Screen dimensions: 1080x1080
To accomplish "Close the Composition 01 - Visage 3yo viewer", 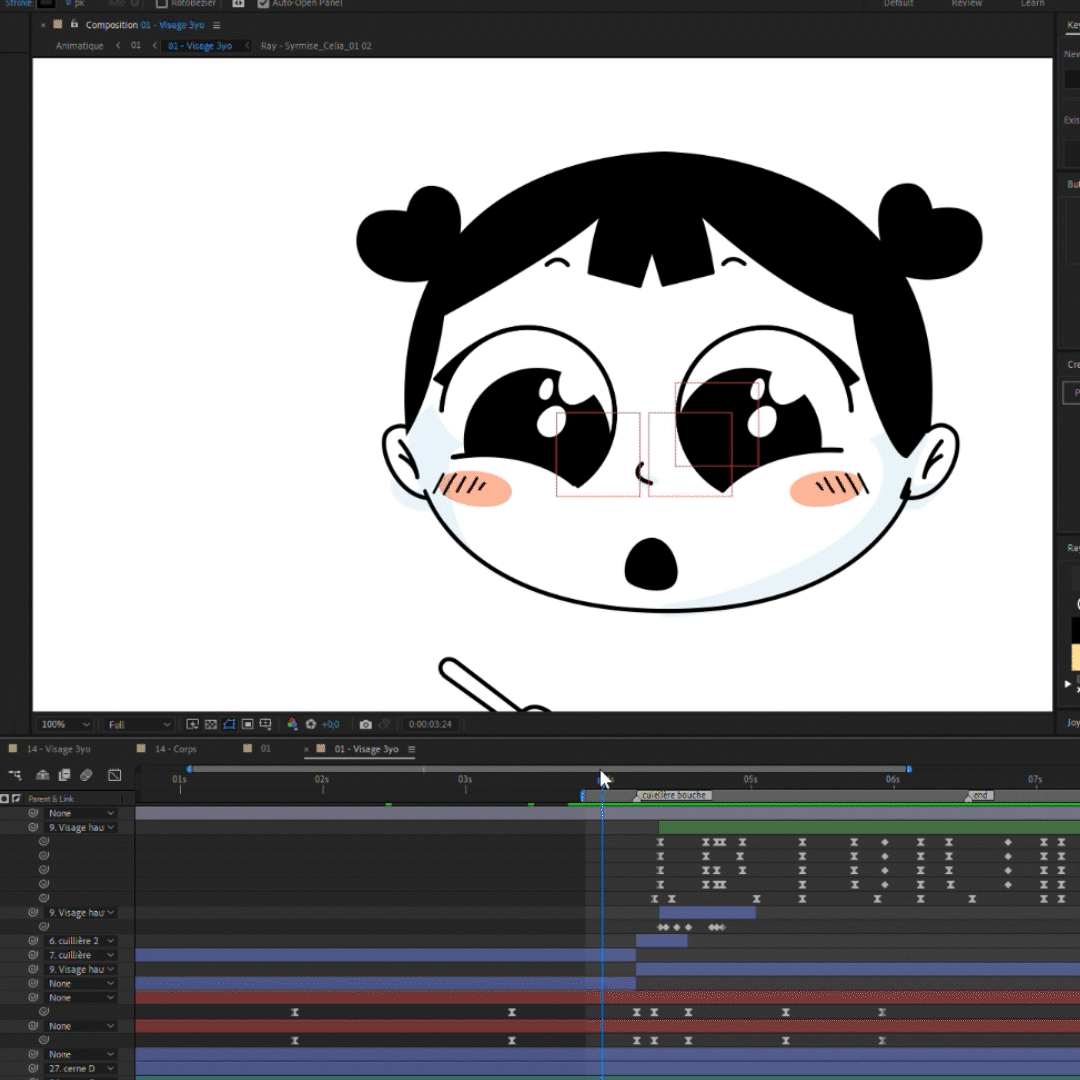I will coord(43,25).
